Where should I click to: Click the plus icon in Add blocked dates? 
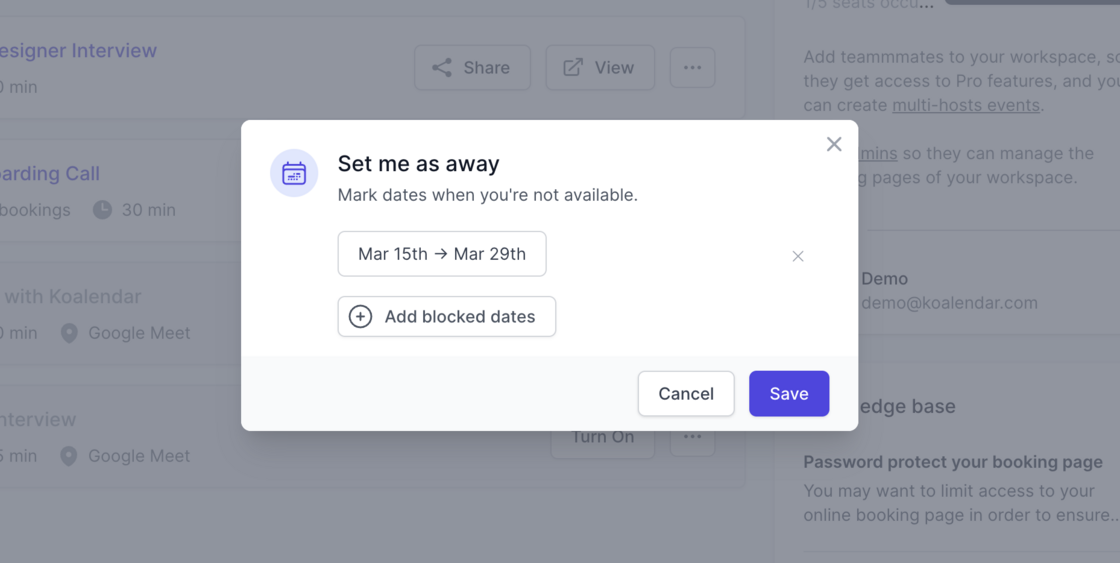point(360,317)
